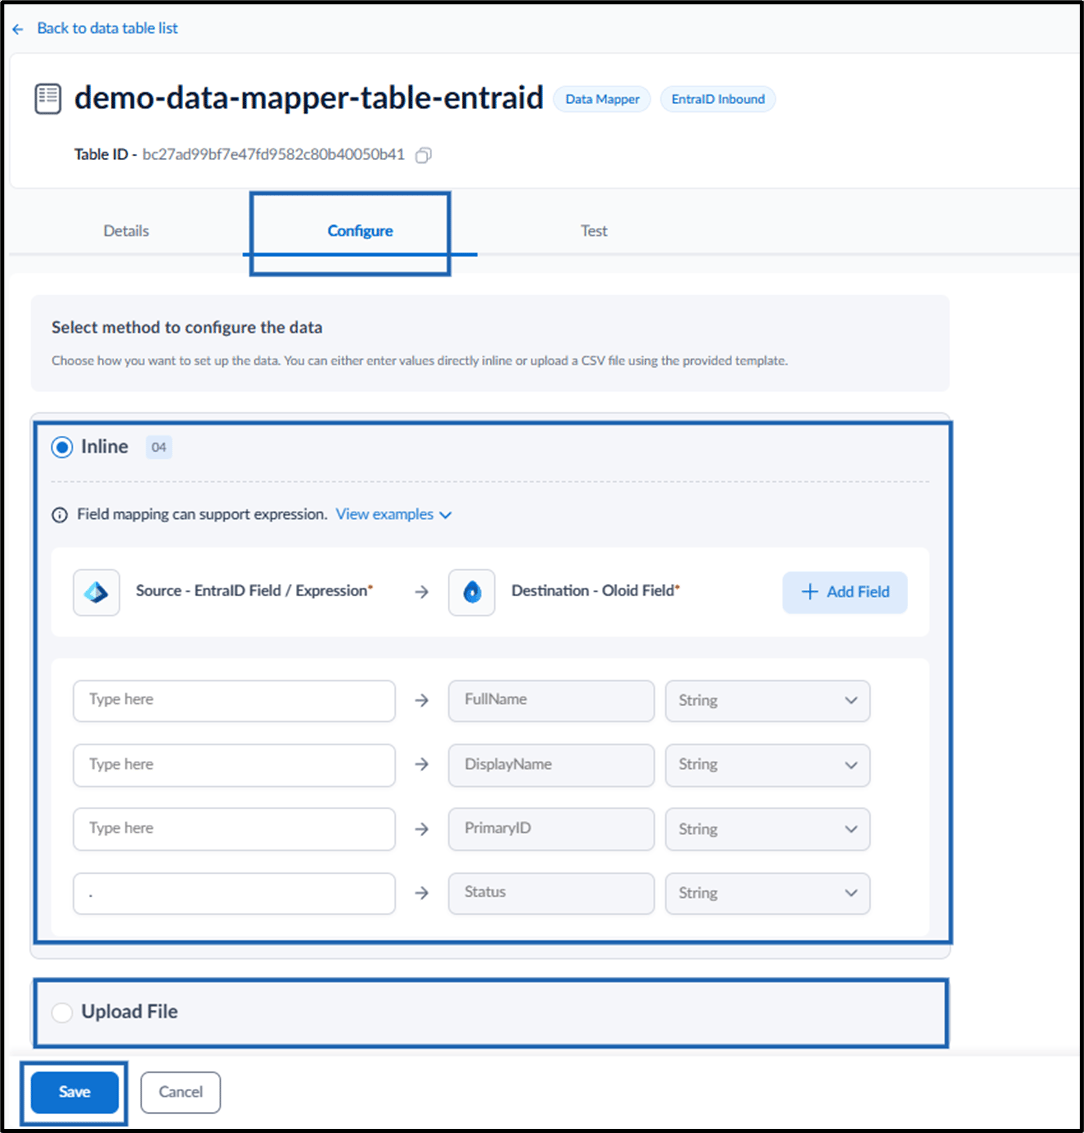Image resolution: width=1084 pixels, height=1133 pixels.
Task: Click the Oloid destination logo icon
Action: [x=472, y=593]
